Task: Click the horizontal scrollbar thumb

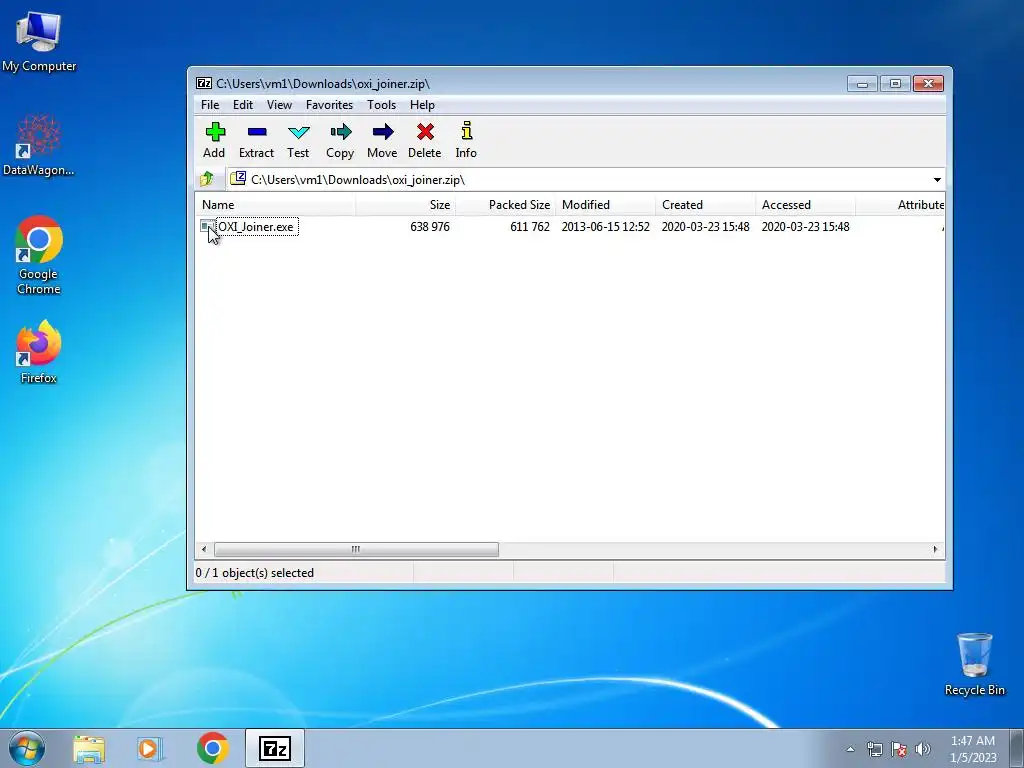Action: 356,549
